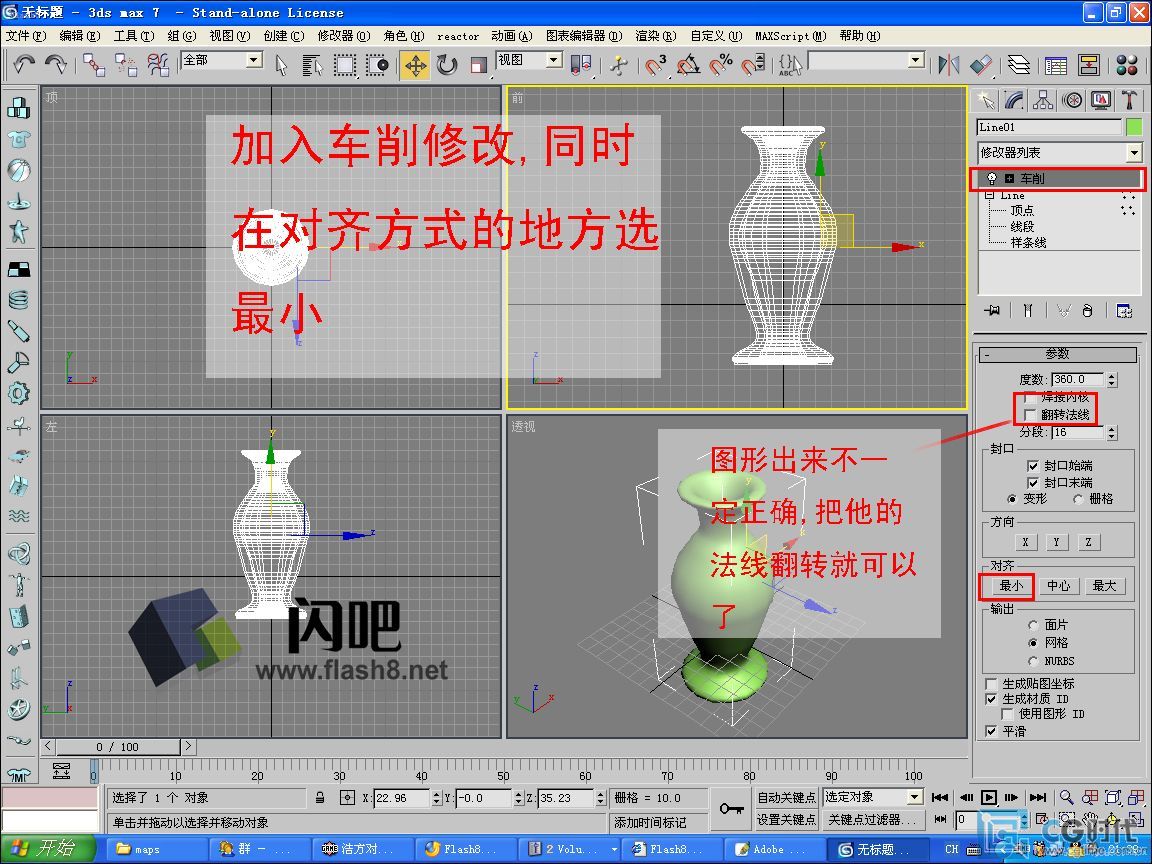The height and width of the screenshot is (864, 1152).
Task: Uncheck the 封口始端 (Cap Start) checkbox
Action: coord(1034,466)
